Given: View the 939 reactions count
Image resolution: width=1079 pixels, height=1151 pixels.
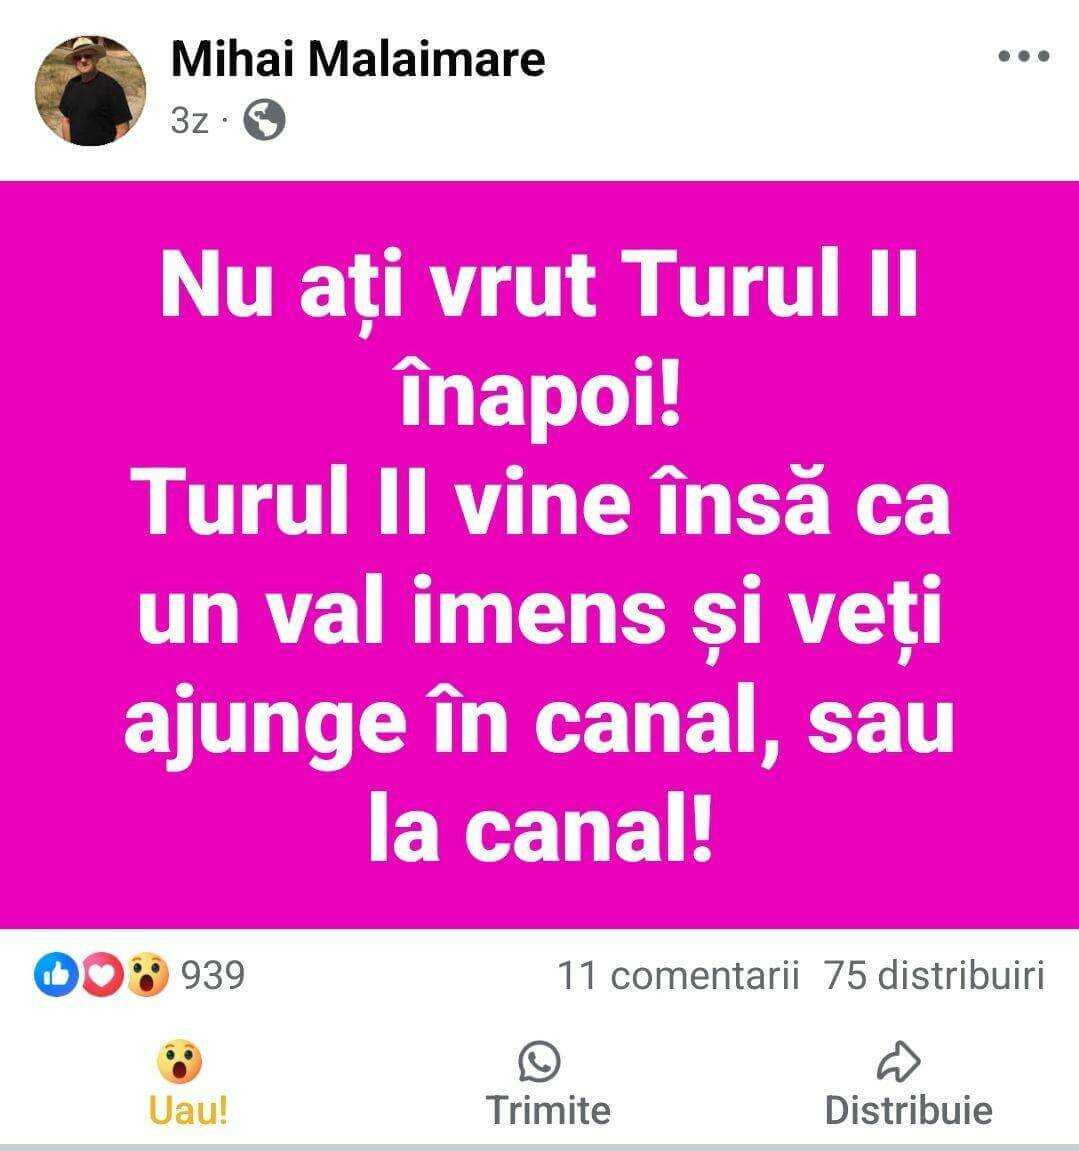Looking at the screenshot, I should coord(213,975).
